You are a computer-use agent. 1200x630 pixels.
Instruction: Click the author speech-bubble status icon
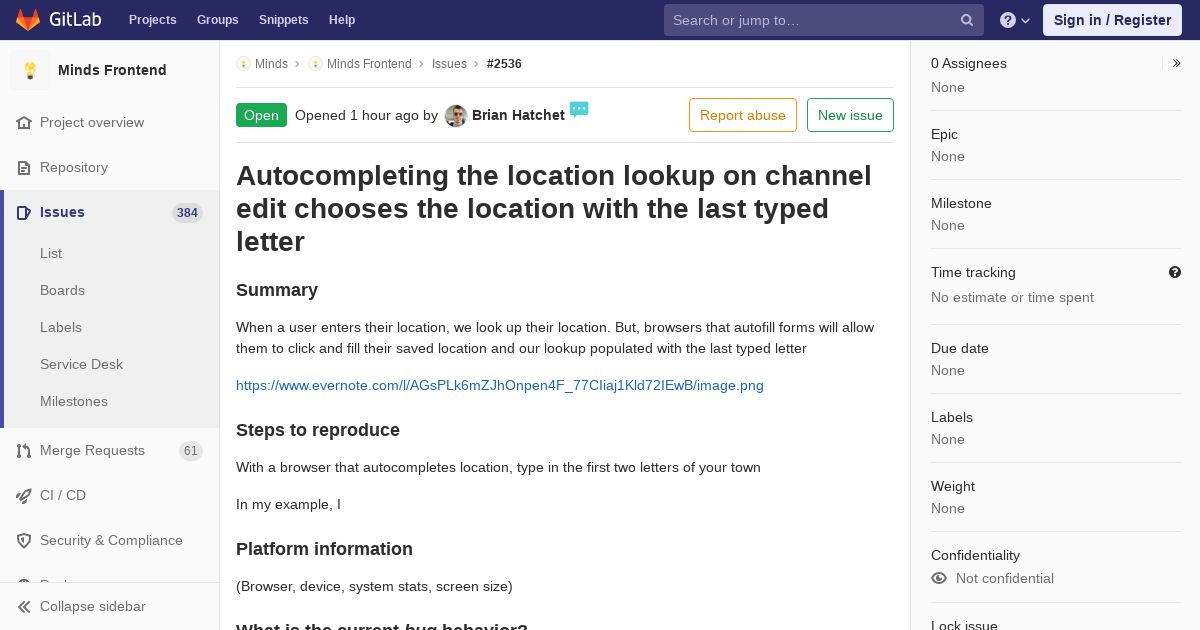tap(579, 109)
